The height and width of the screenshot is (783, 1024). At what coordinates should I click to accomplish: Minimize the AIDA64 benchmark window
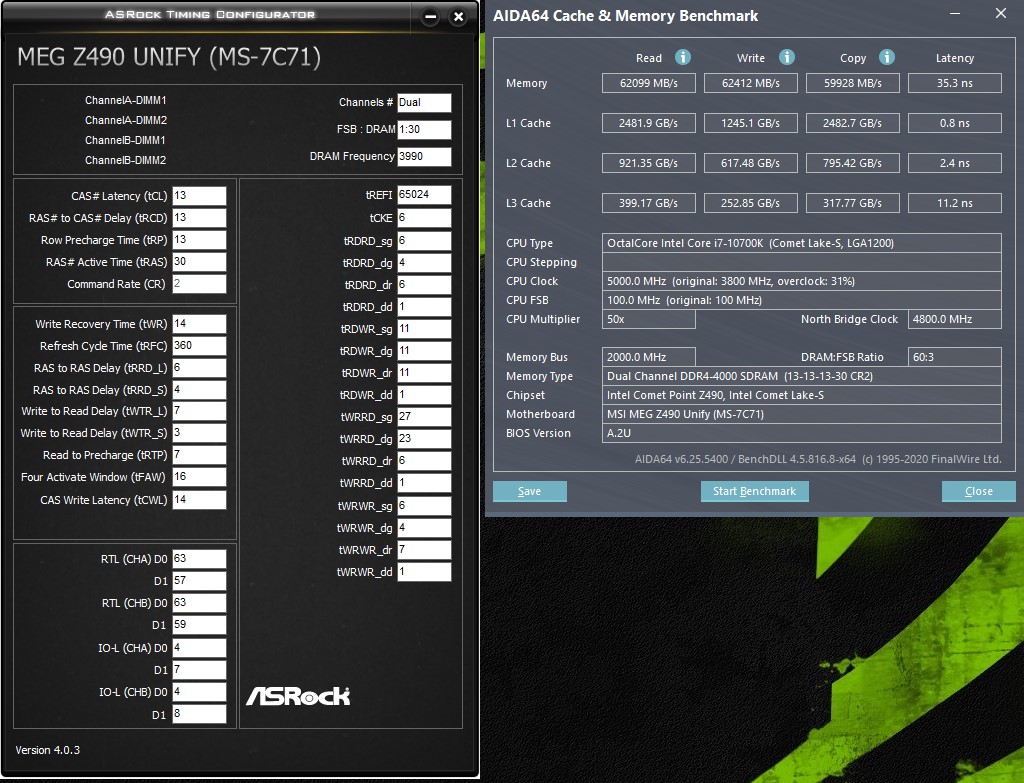pyautogui.click(x=955, y=14)
